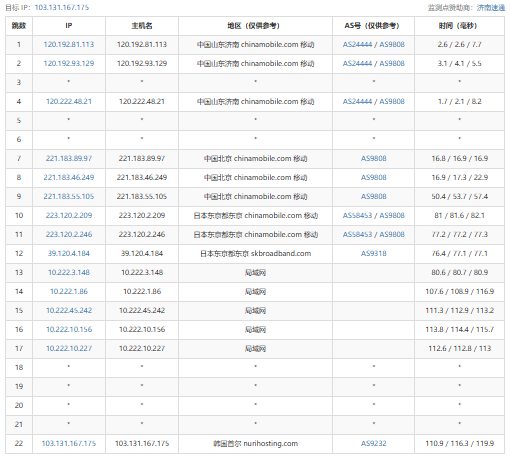Click the 120.192.93.129 IP link in hop 2
The height and width of the screenshot is (457, 510).
coord(69,63)
